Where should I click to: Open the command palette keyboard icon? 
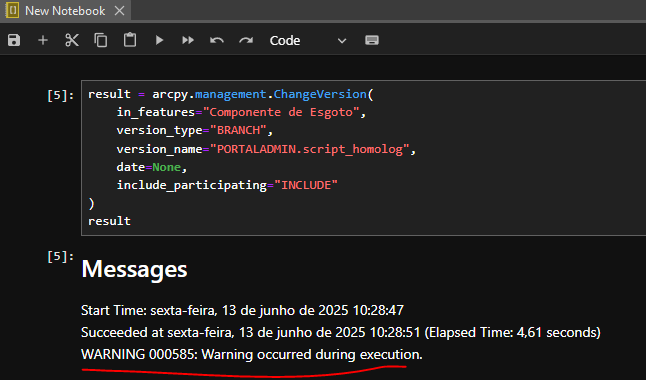coord(372,40)
